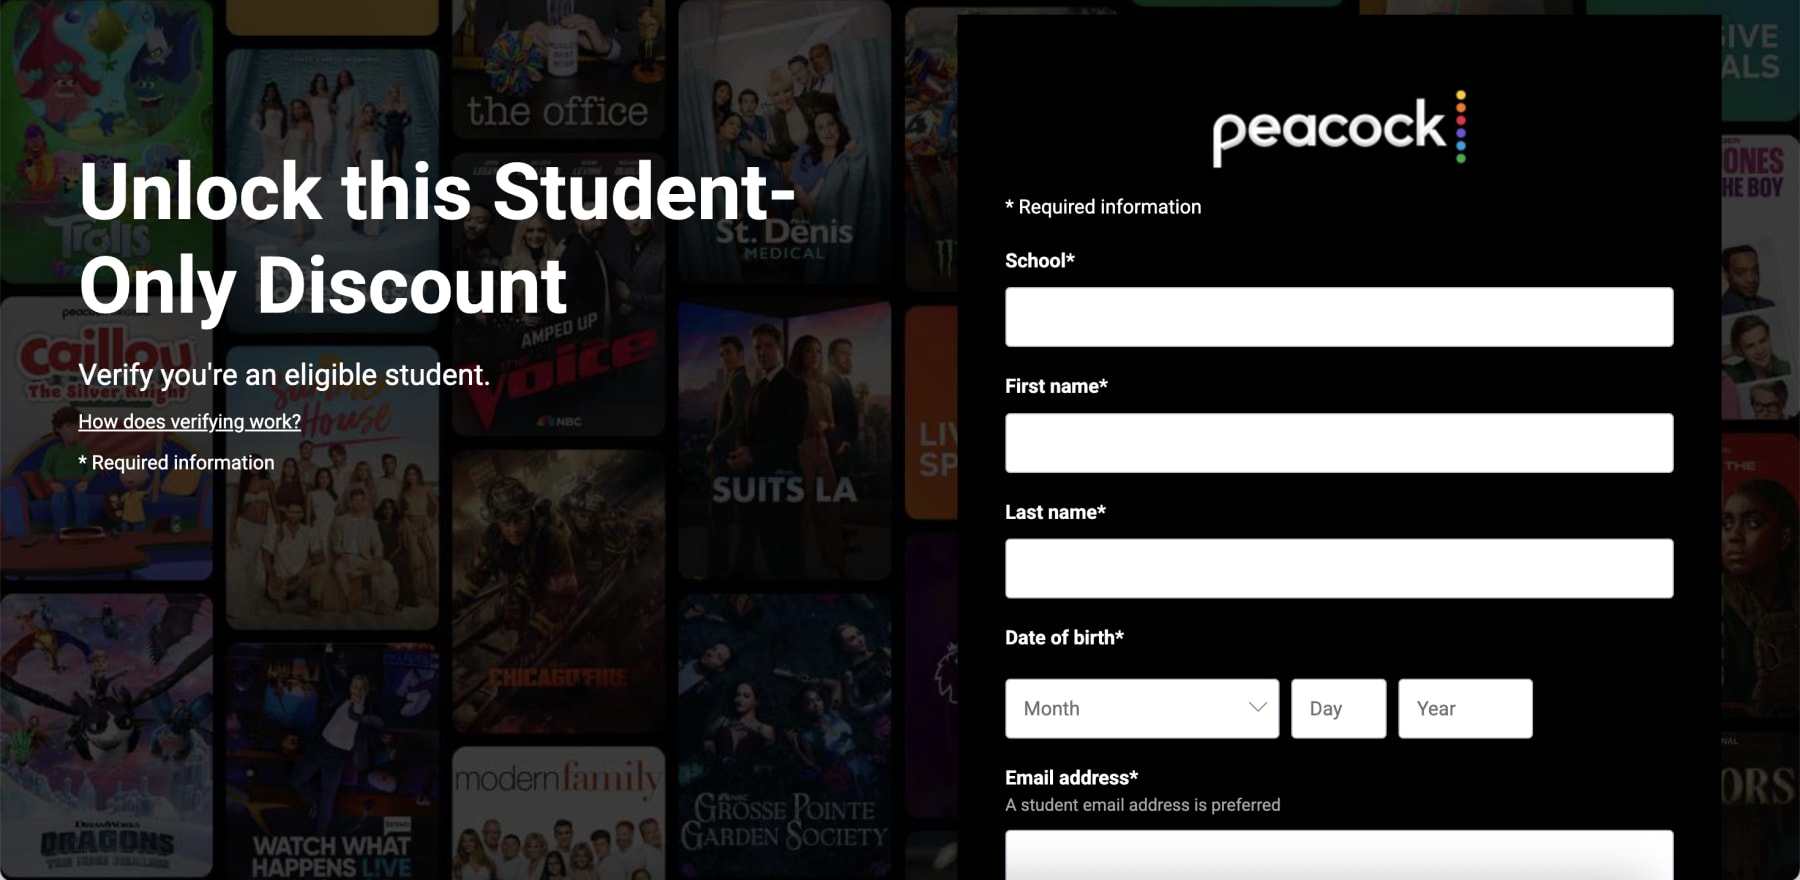Click Watch What Happens Live poster
This screenshot has width=1800, height=880.
point(332,762)
